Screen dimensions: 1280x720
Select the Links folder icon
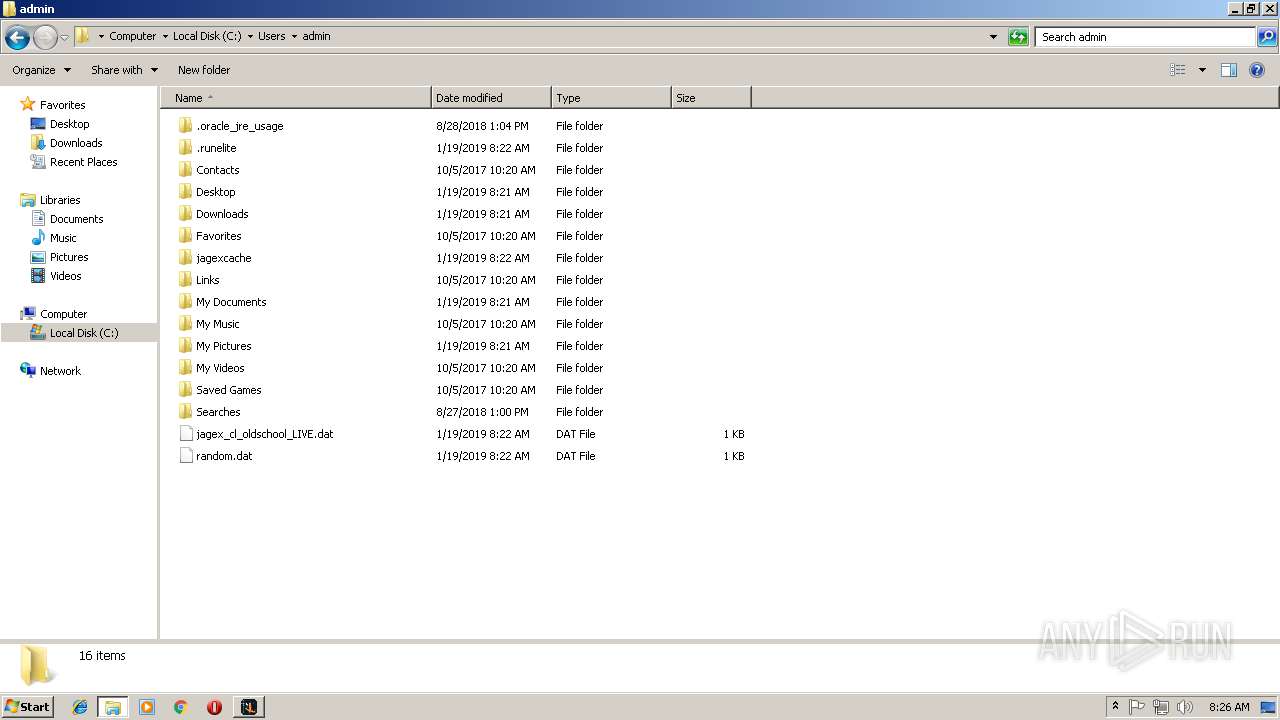(185, 280)
